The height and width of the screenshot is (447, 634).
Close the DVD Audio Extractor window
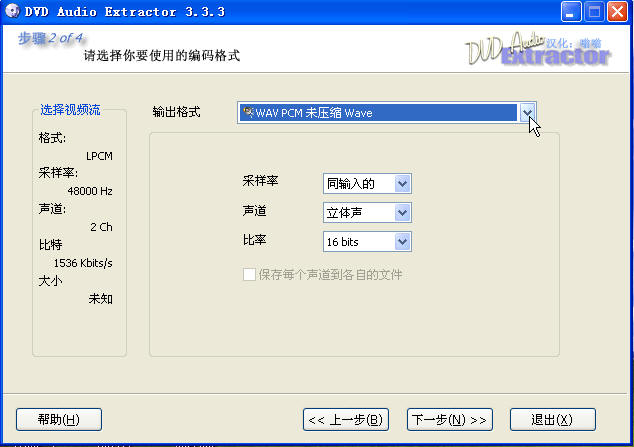click(617, 11)
